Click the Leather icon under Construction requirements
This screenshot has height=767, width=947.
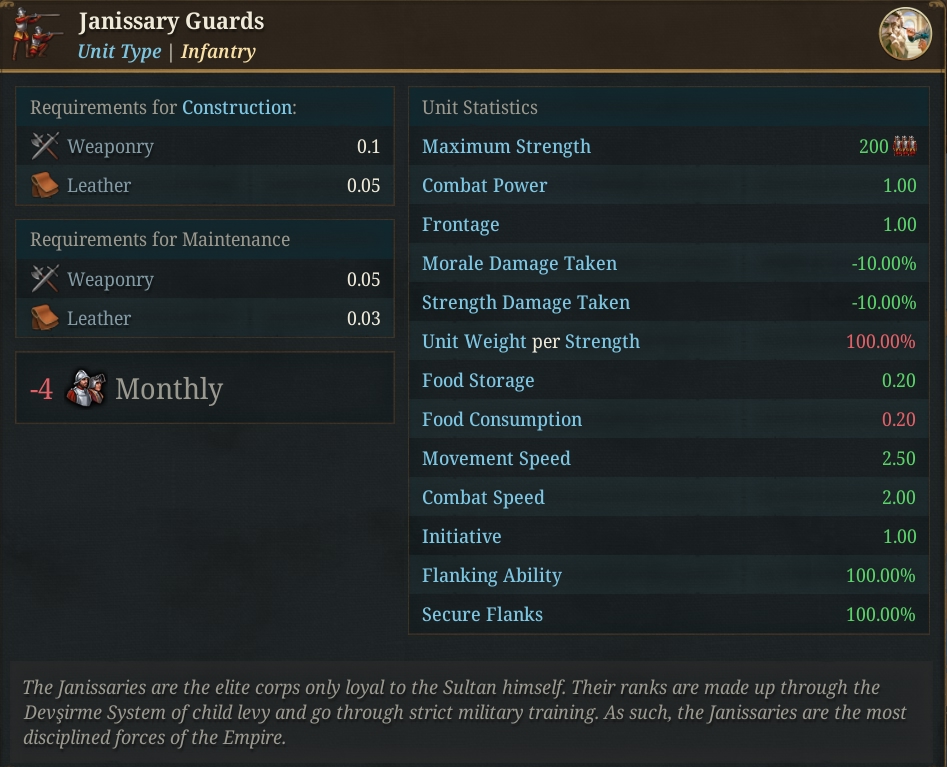coord(45,185)
